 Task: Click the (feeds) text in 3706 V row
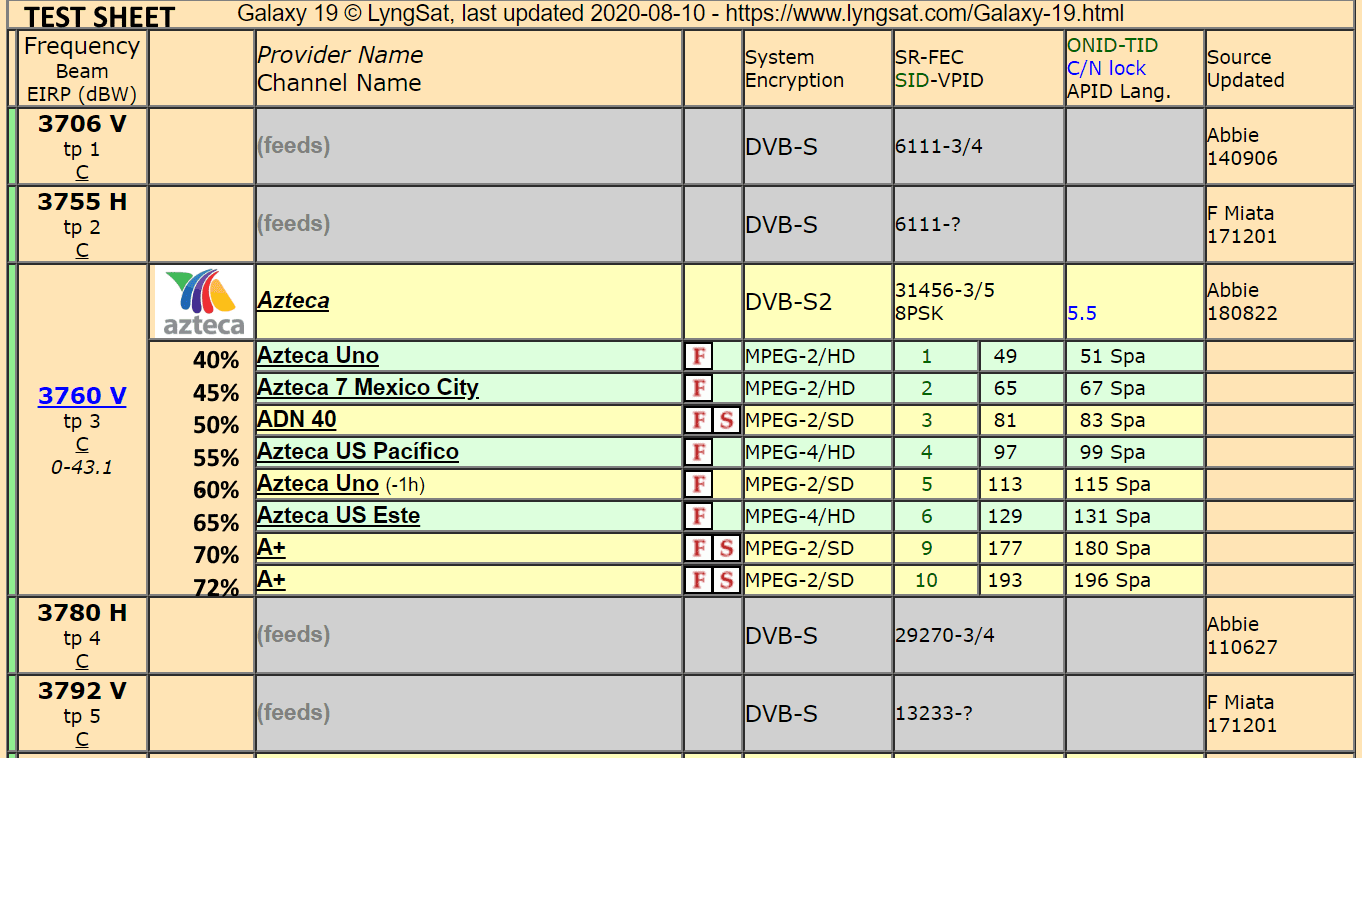[294, 146]
